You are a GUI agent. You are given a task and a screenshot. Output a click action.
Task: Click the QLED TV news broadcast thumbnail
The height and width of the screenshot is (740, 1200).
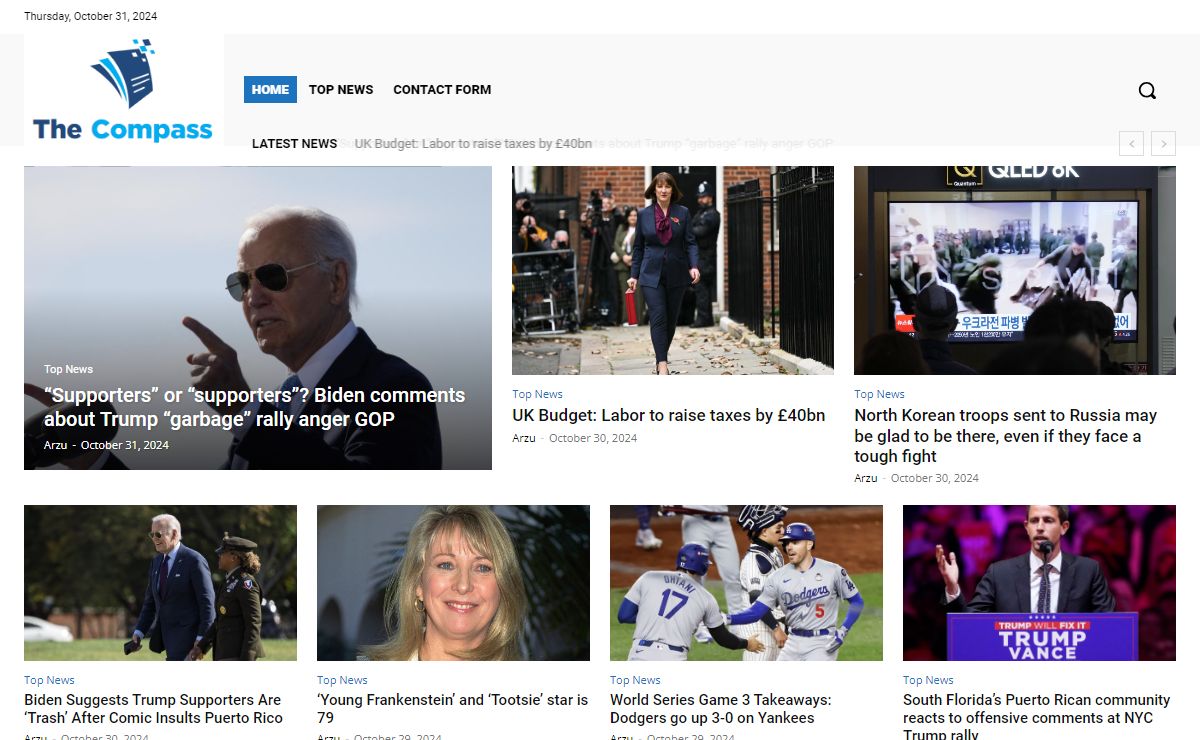coord(1014,270)
